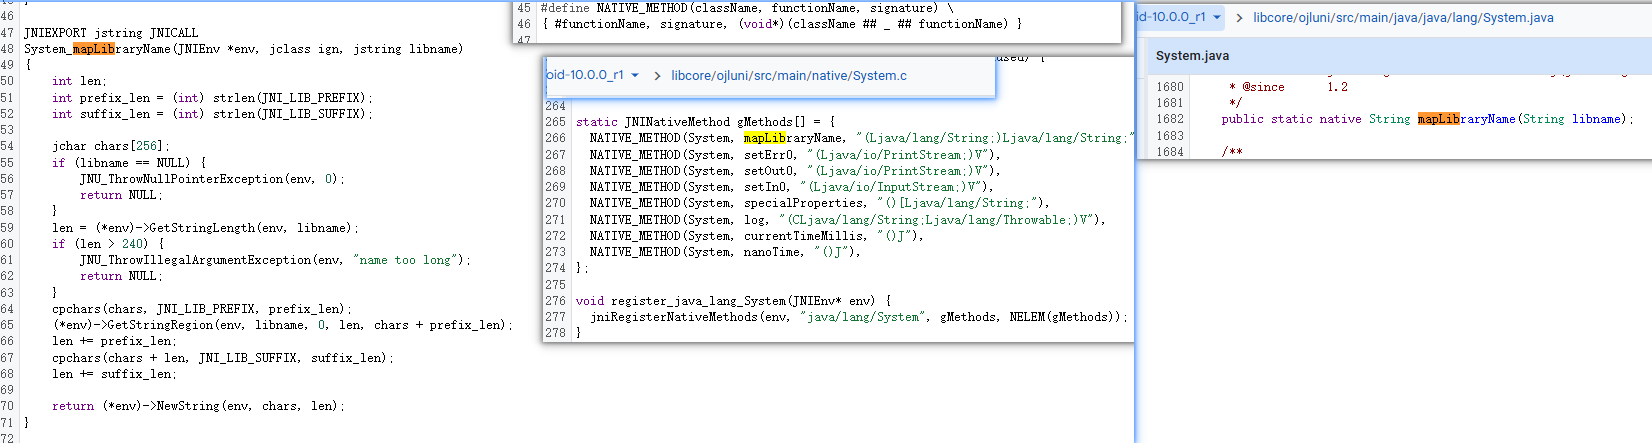Click yellow highlighted mapLib in gMethods table

coord(764,138)
